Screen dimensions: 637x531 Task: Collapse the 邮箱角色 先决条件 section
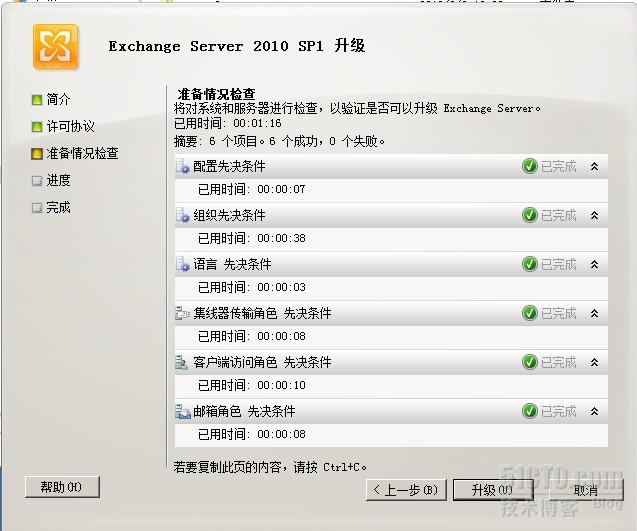point(594,412)
